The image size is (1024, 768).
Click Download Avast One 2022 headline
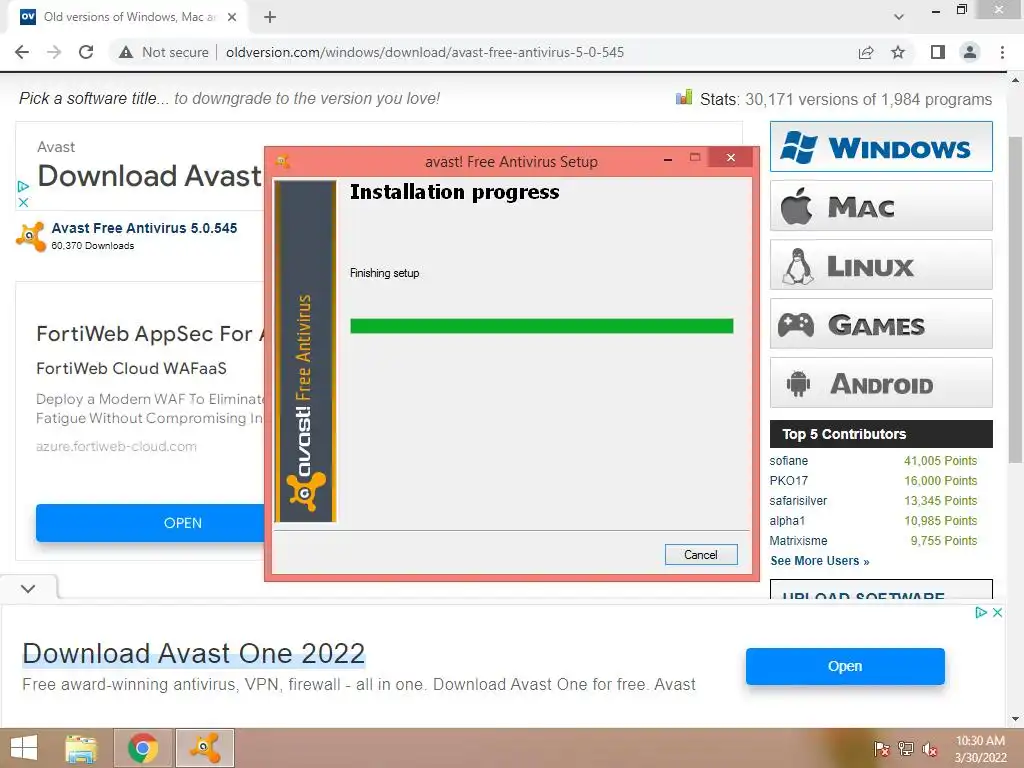pyautogui.click(x=193, y=653)
